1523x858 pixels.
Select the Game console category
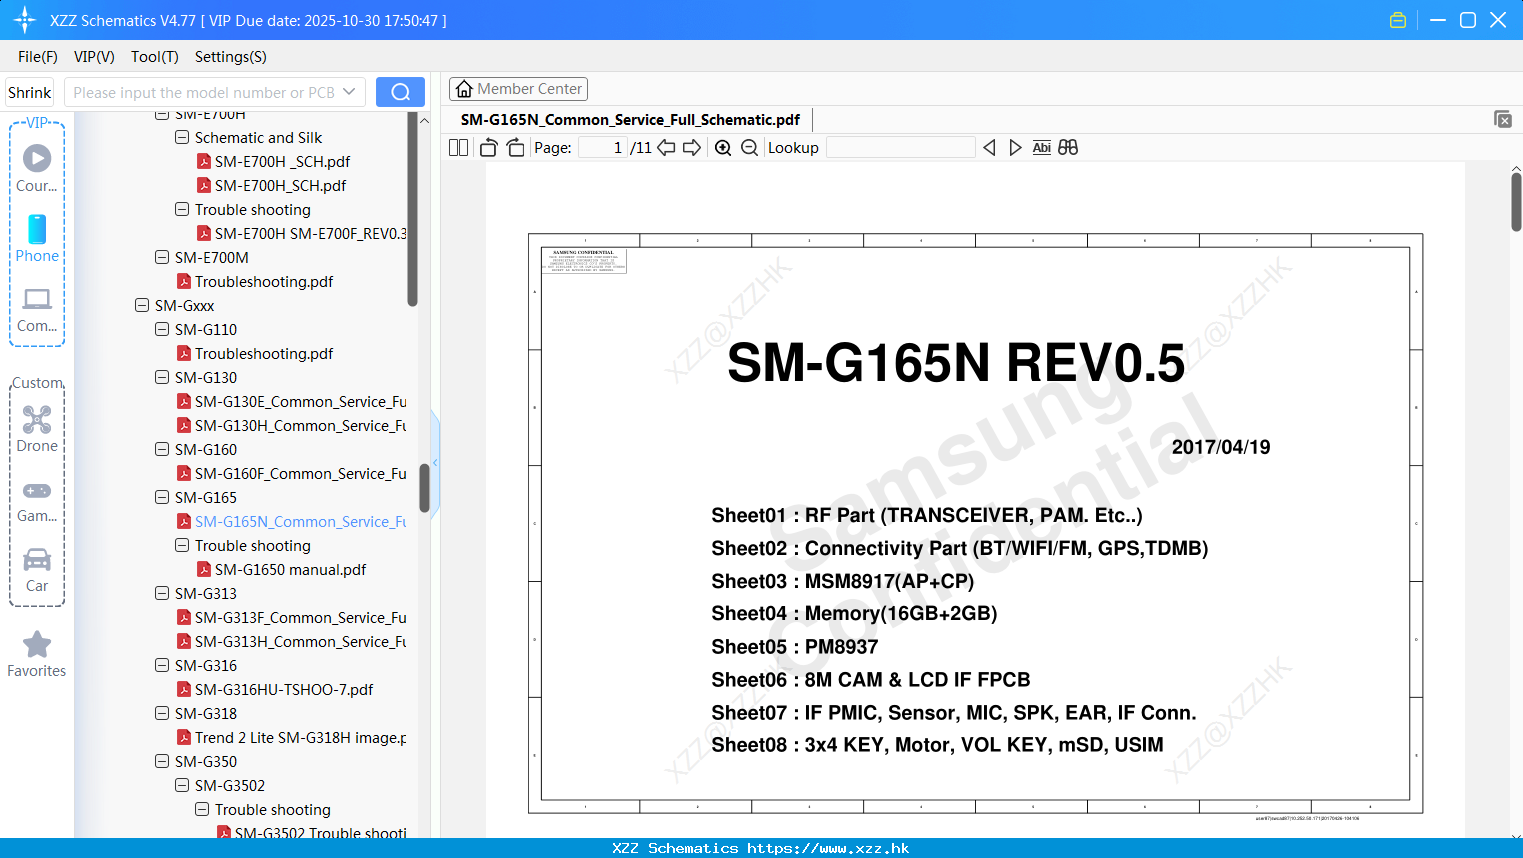coord(37,500)
